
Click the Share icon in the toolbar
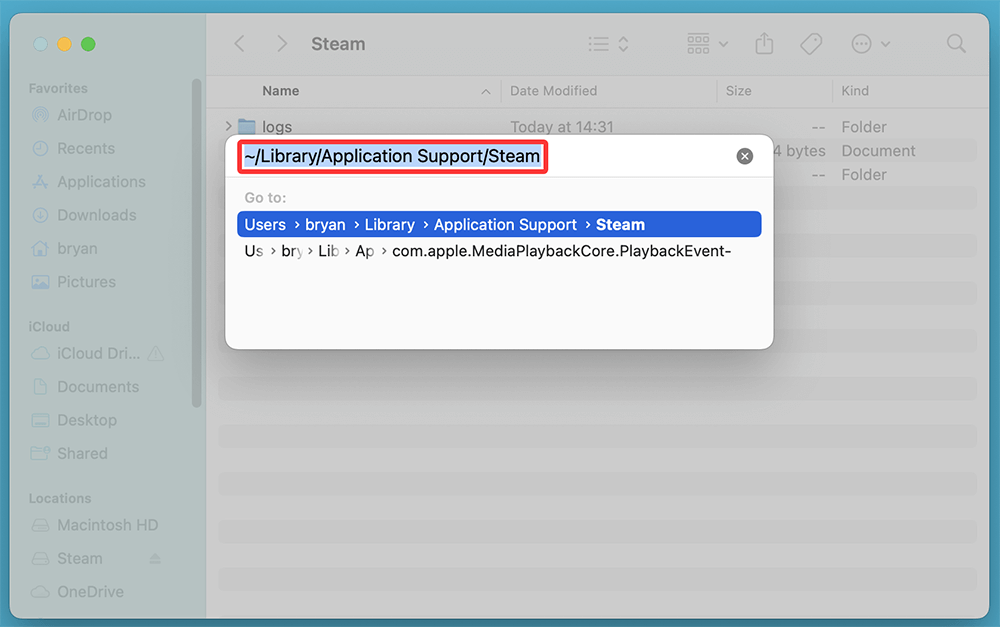tap(763, 43)
